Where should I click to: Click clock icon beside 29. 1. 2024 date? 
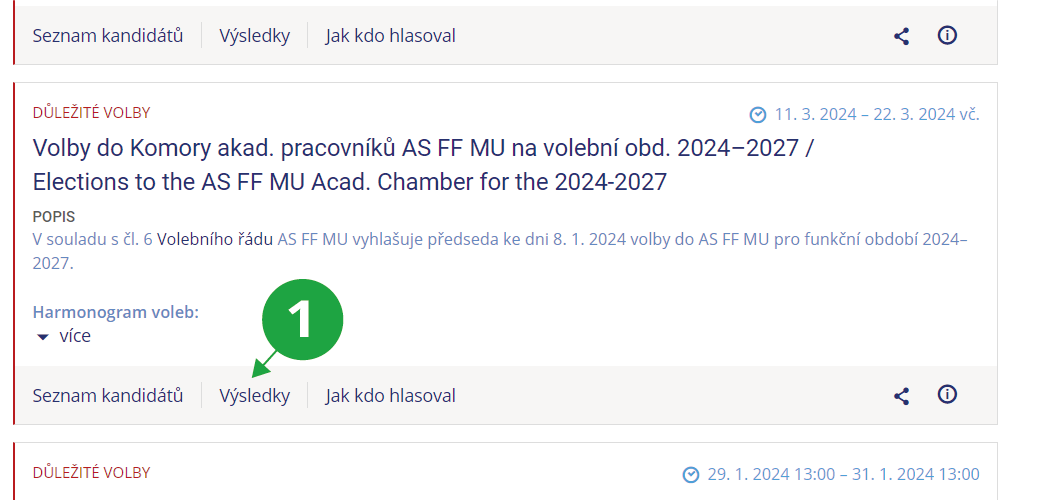click(690, 474)
